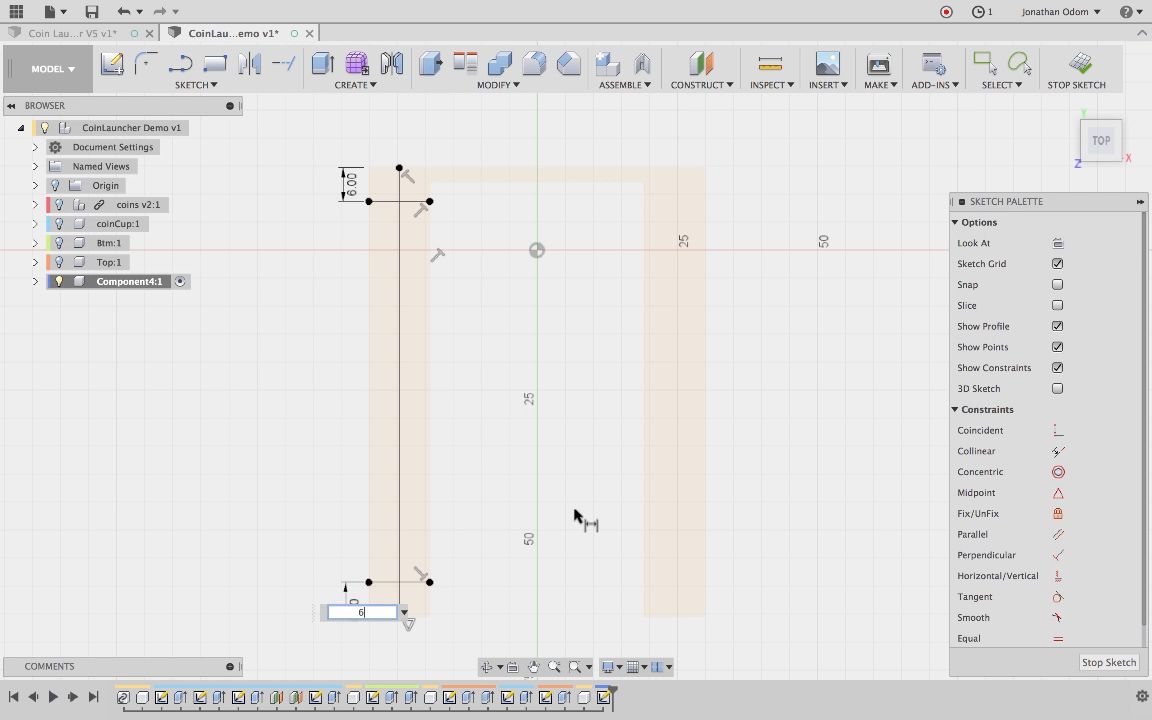Click the Stop Sketch toolbar icon
The width and height of the screenshot is (1152, 720).
click(x=1079, y=64)
